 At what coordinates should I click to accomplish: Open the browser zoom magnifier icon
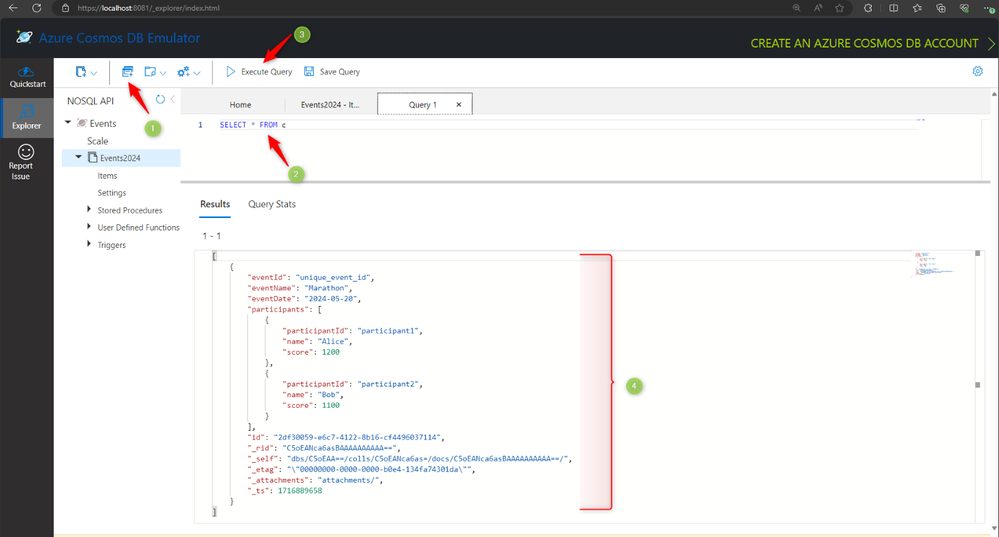797,8
